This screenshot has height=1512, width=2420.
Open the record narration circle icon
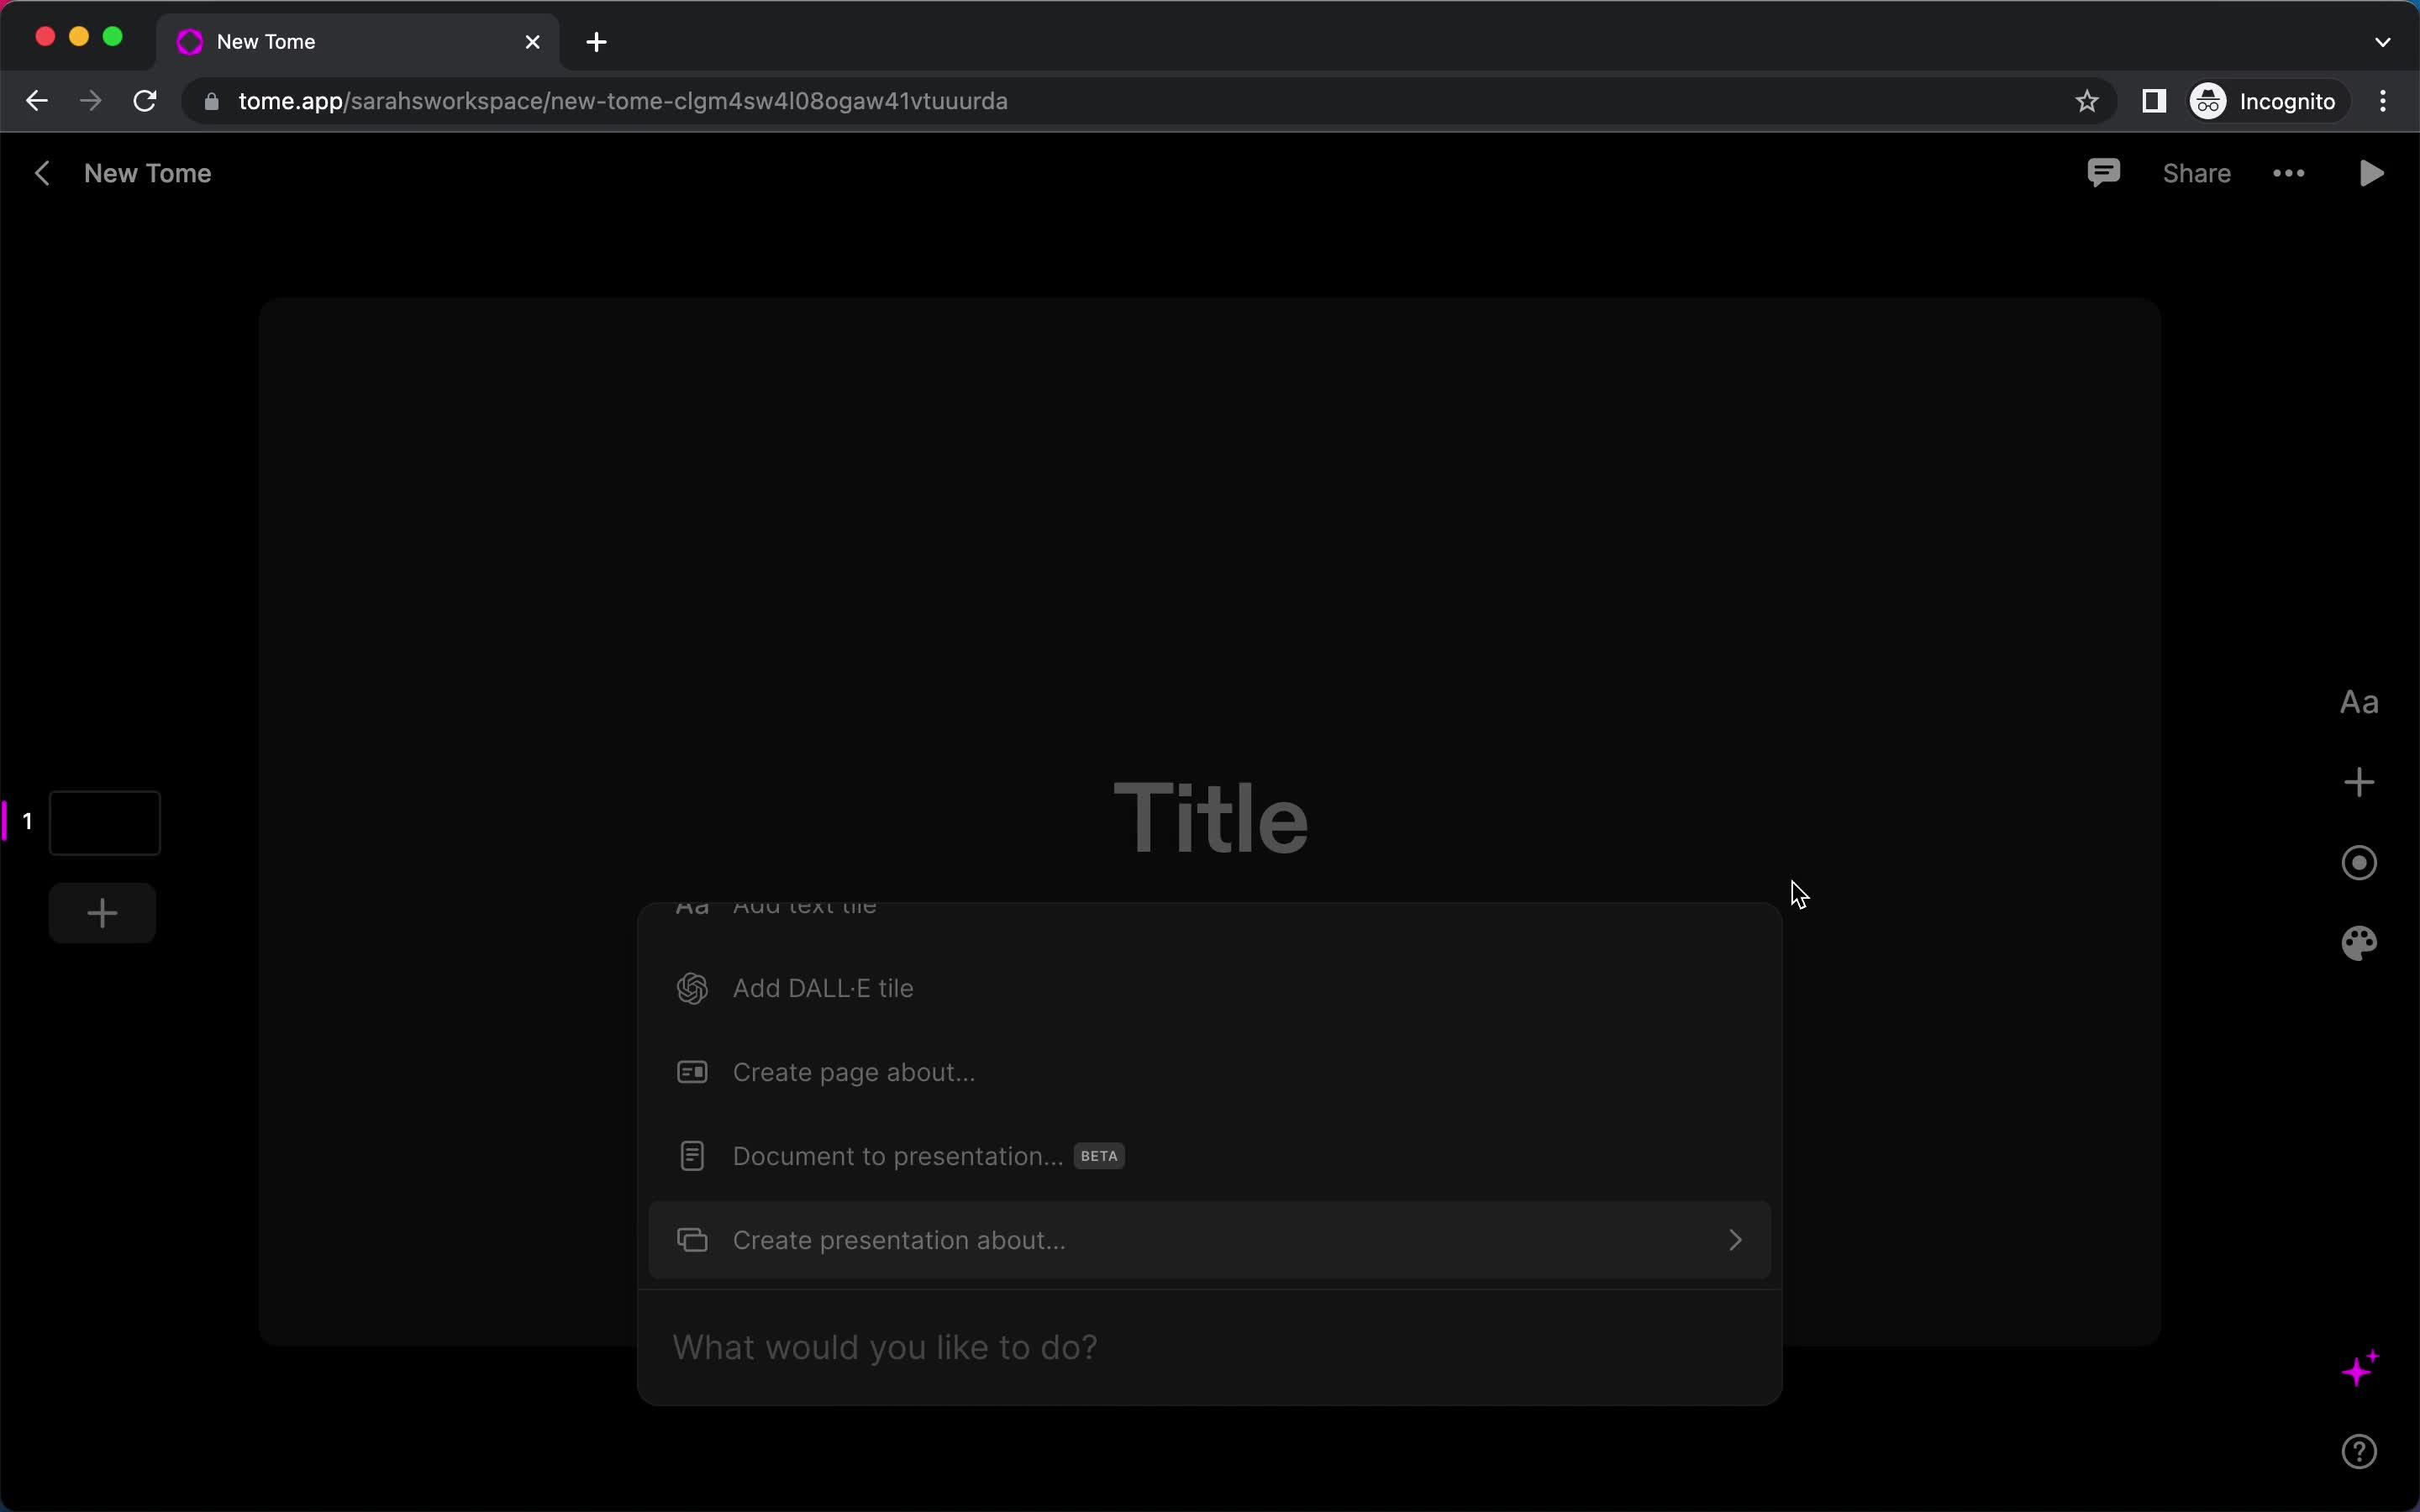[2359, 863]
